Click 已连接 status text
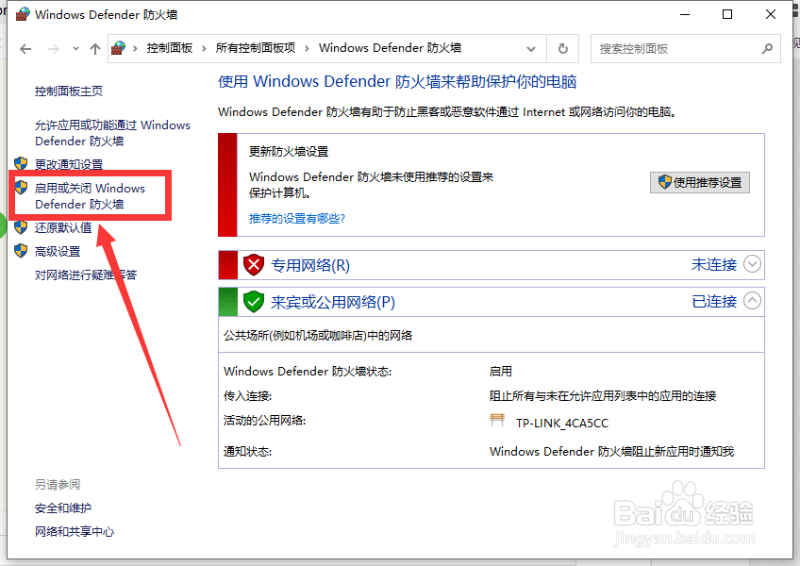 tap(714, 301)
